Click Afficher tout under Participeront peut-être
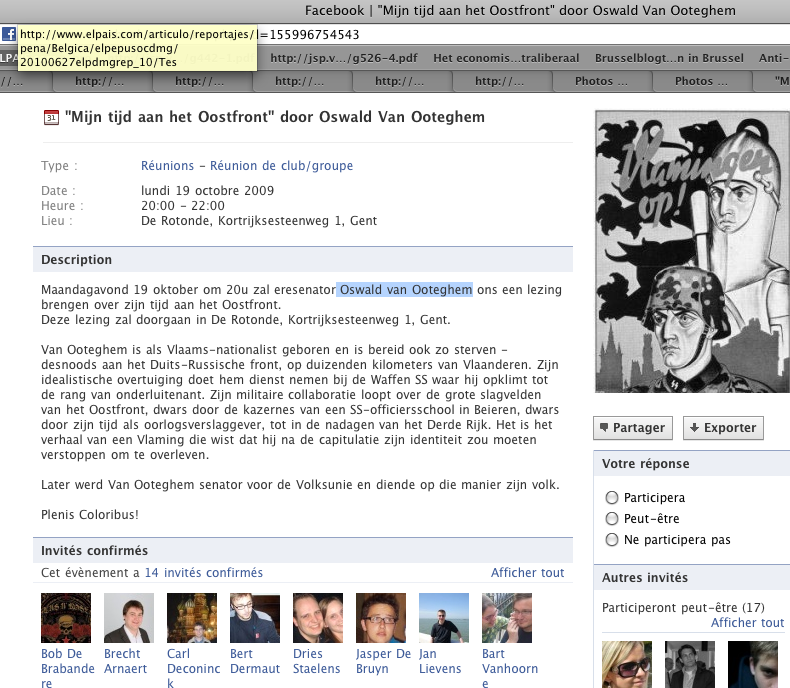 tap(747, 623)
